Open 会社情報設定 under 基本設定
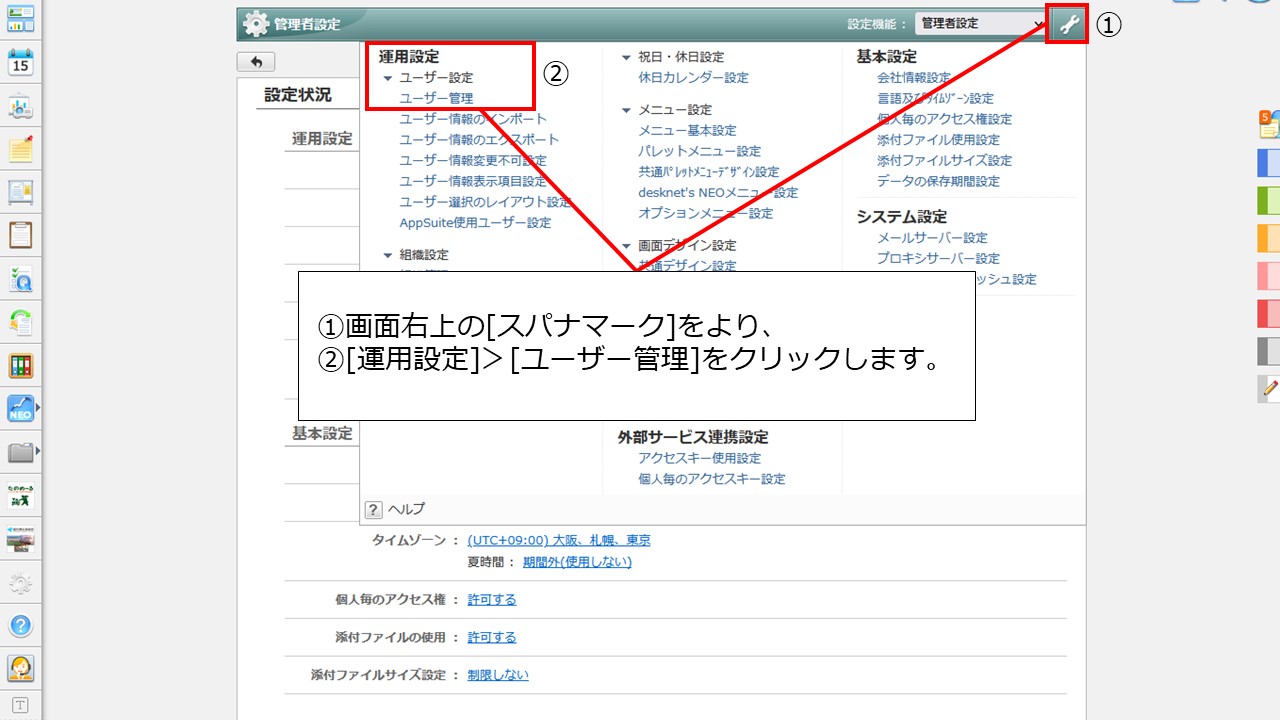Image resolution: width=1280 pixels, height=720 pixels. point(913,78)
